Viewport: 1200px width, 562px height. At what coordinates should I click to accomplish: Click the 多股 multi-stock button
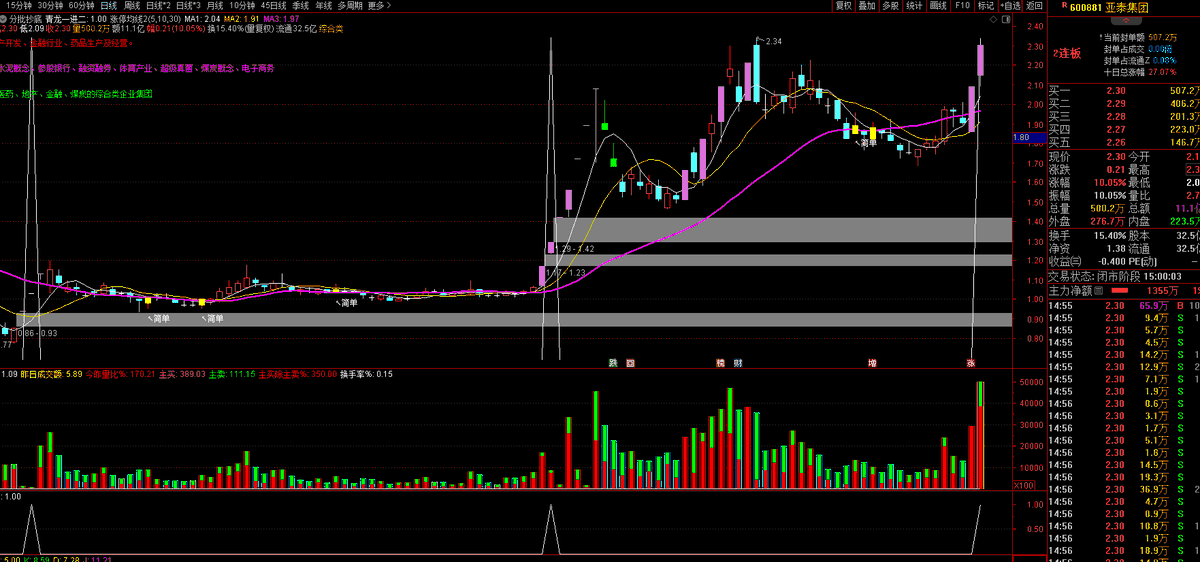click(x=890, y=5)
